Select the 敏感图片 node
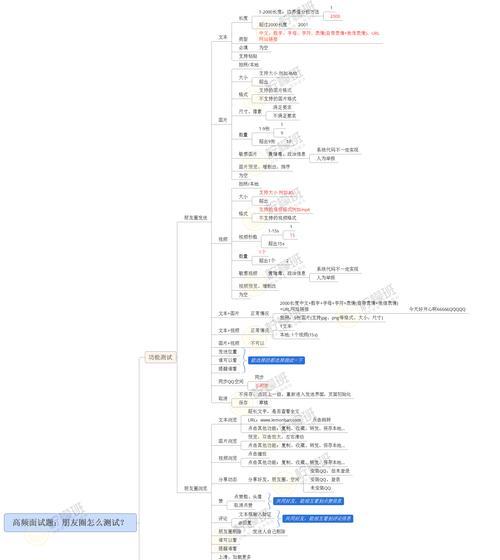Viewport: 500px width, 560px height. point(248,154)
